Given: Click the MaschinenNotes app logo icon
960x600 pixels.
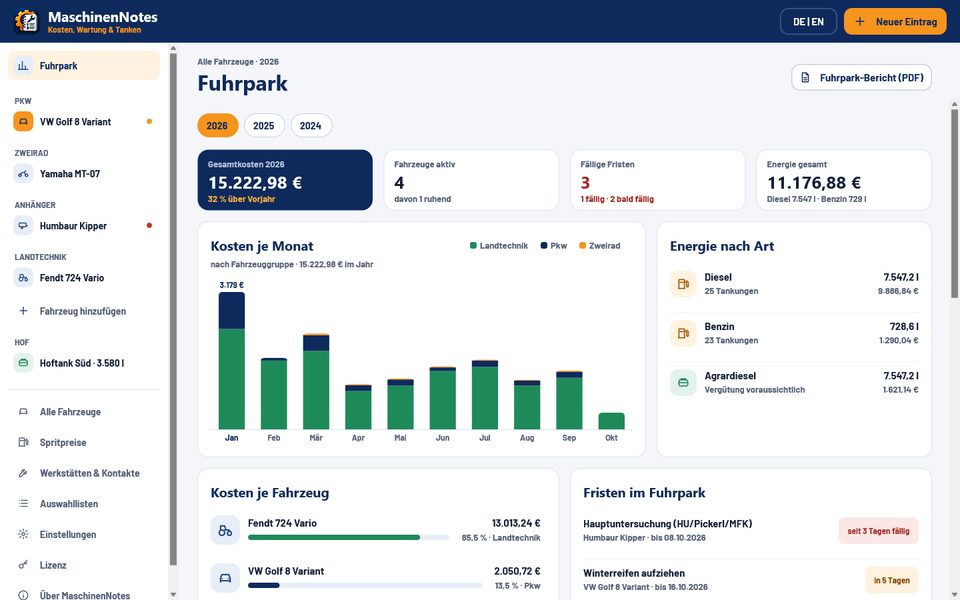Looking at the screenshot, I should tap(26, 21).
